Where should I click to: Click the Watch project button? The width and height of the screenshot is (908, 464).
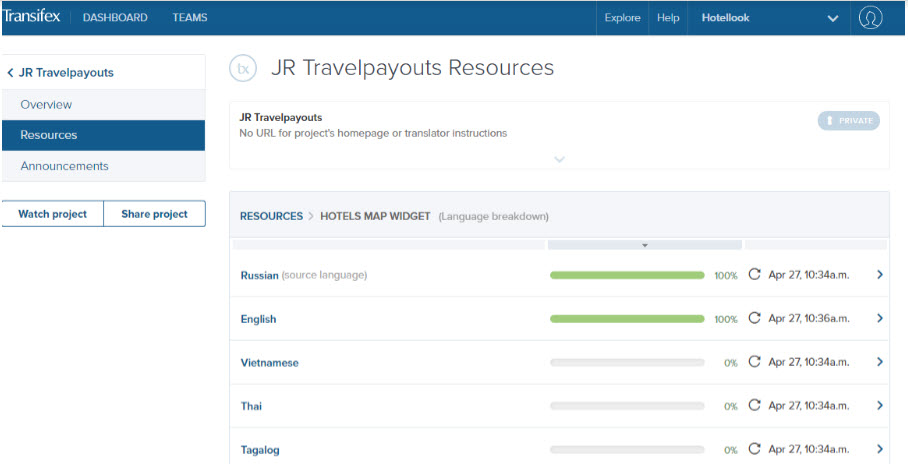point(53,214)
